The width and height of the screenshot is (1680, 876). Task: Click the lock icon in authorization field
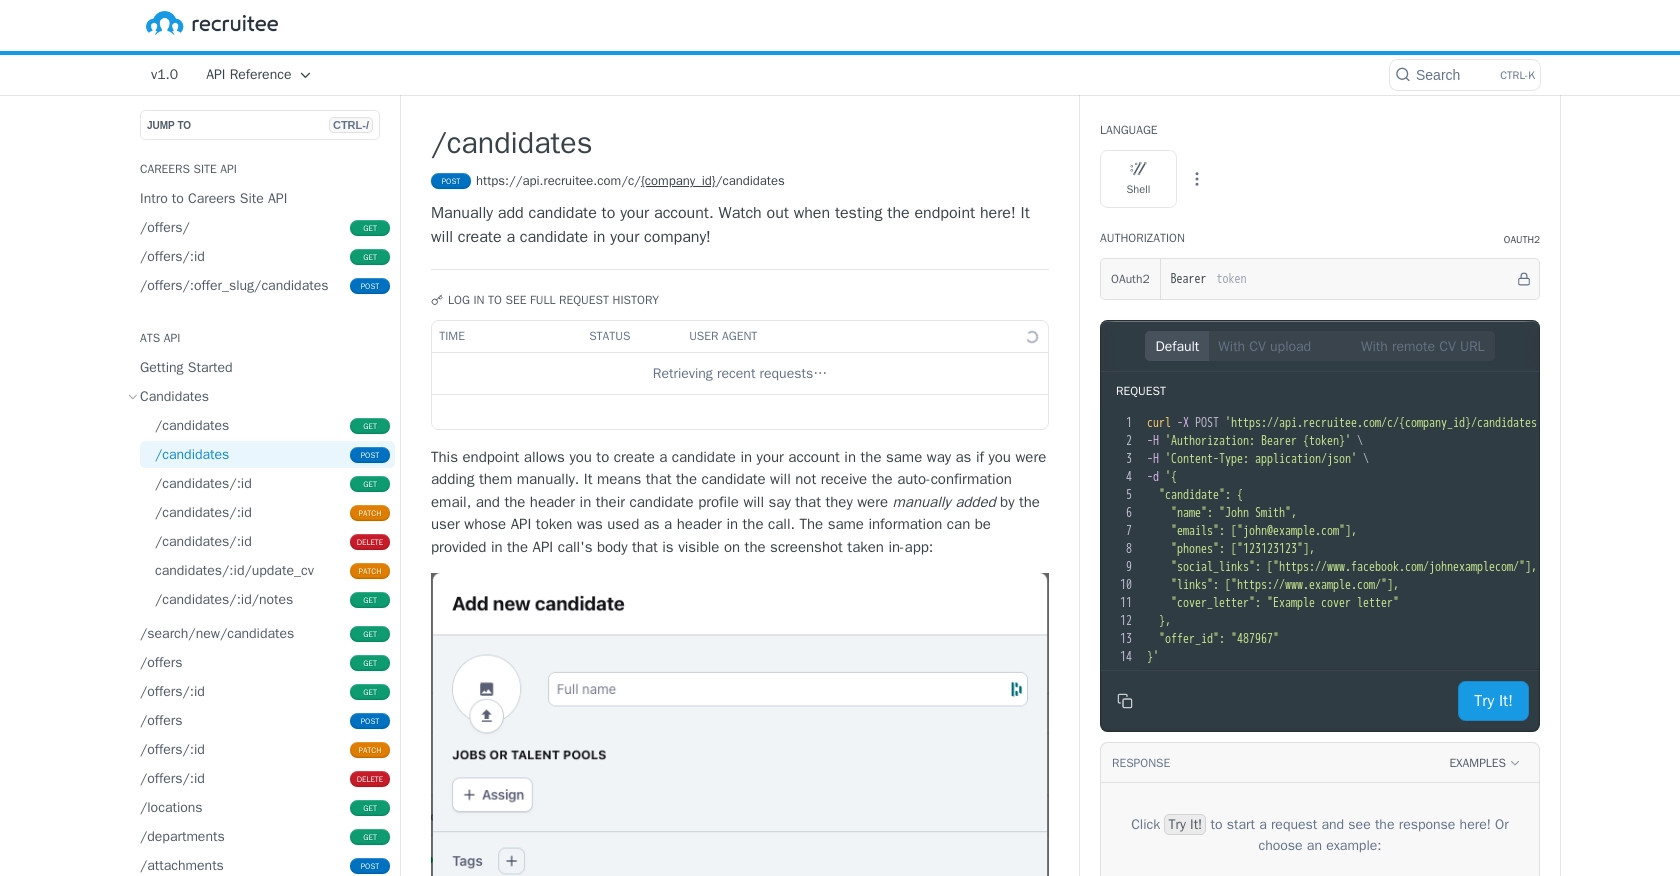point(1524,279)
